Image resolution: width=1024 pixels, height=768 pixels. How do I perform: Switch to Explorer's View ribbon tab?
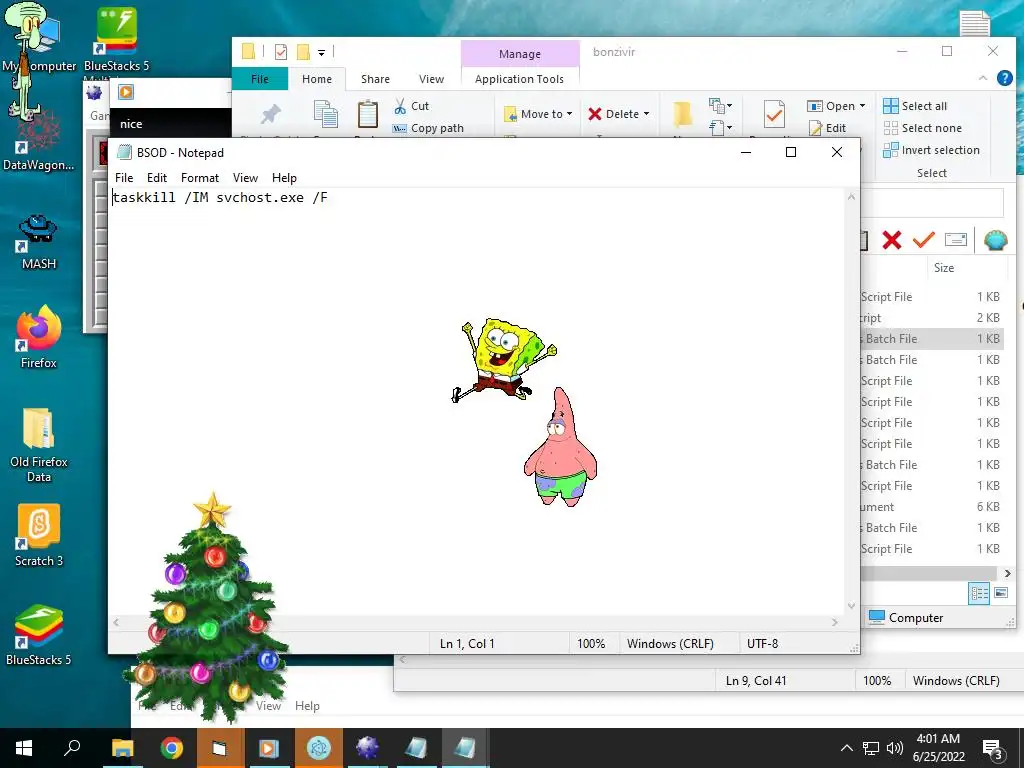431,79
